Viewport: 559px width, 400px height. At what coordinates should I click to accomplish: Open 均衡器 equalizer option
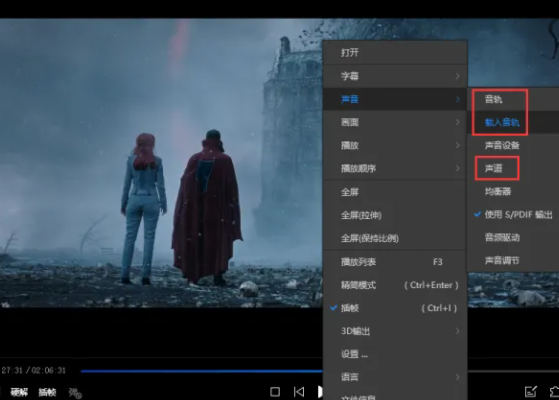tap(513, 191)
